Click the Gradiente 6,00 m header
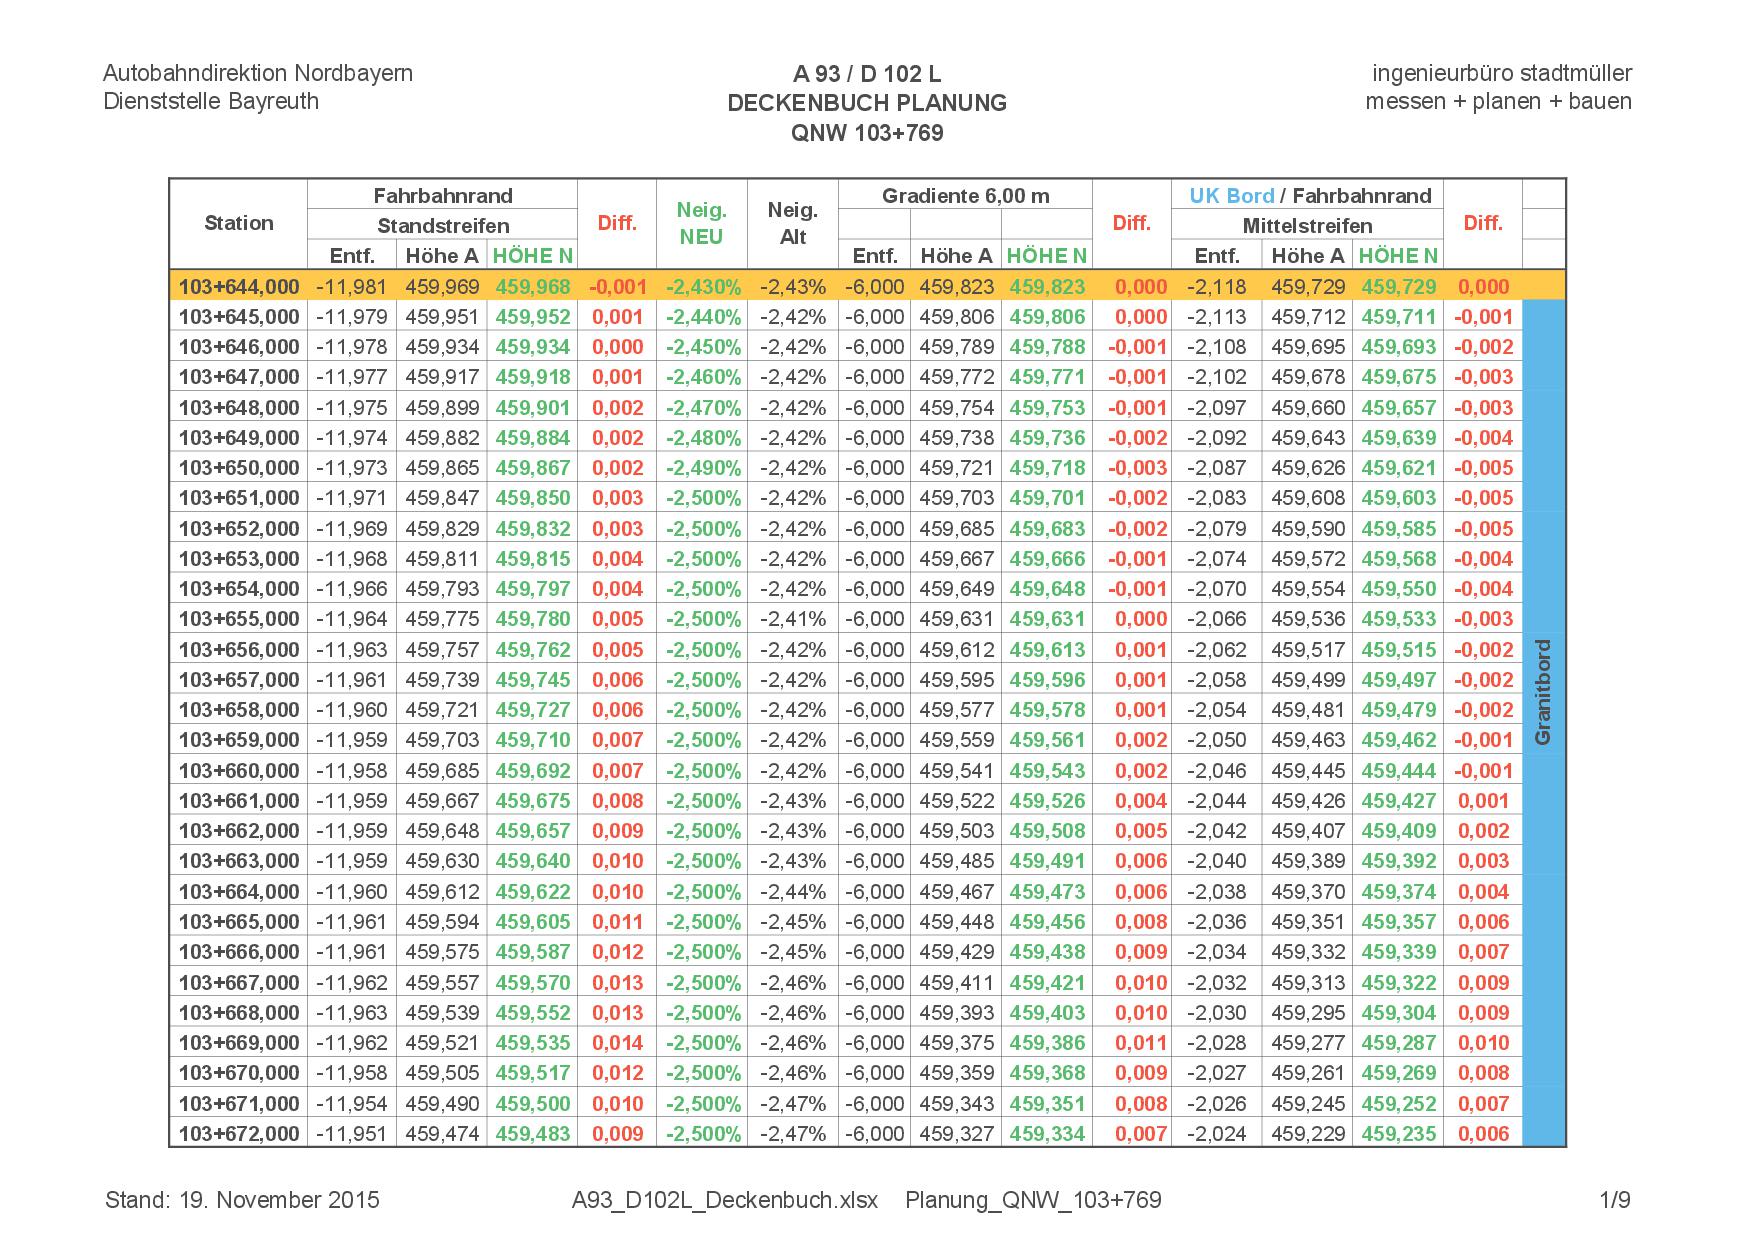This screenshot has width=1744, height=1240. click(964, 196)
